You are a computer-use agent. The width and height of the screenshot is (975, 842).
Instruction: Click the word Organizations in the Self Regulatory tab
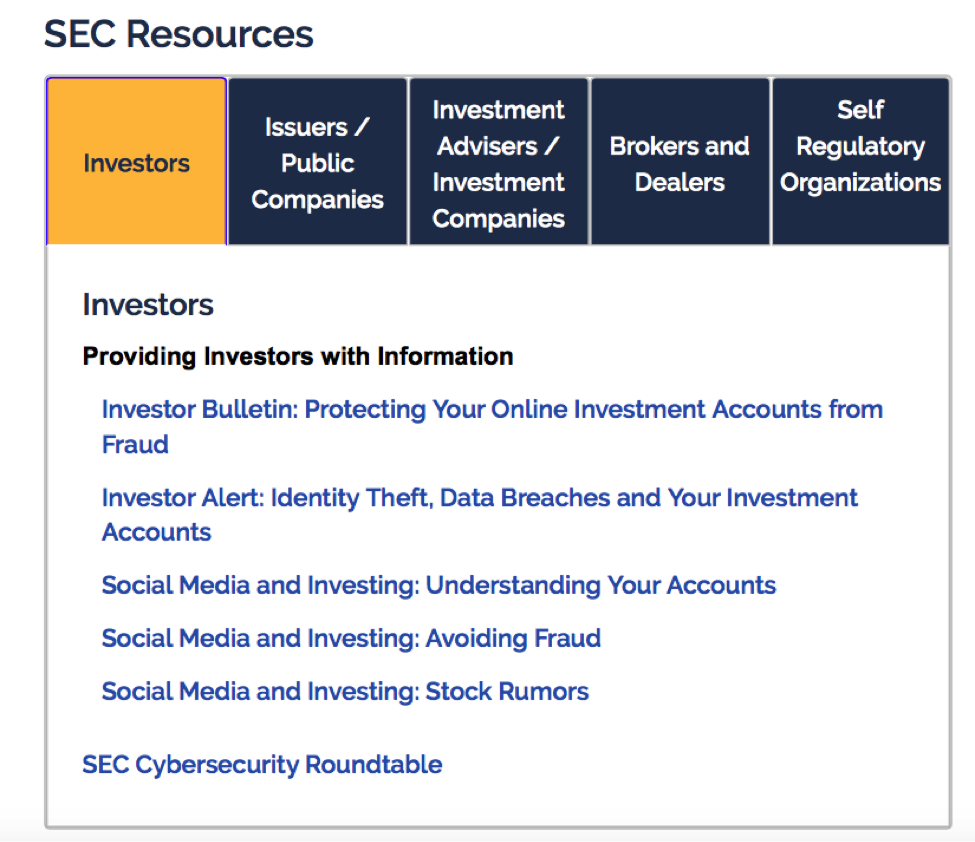[860, 182]
